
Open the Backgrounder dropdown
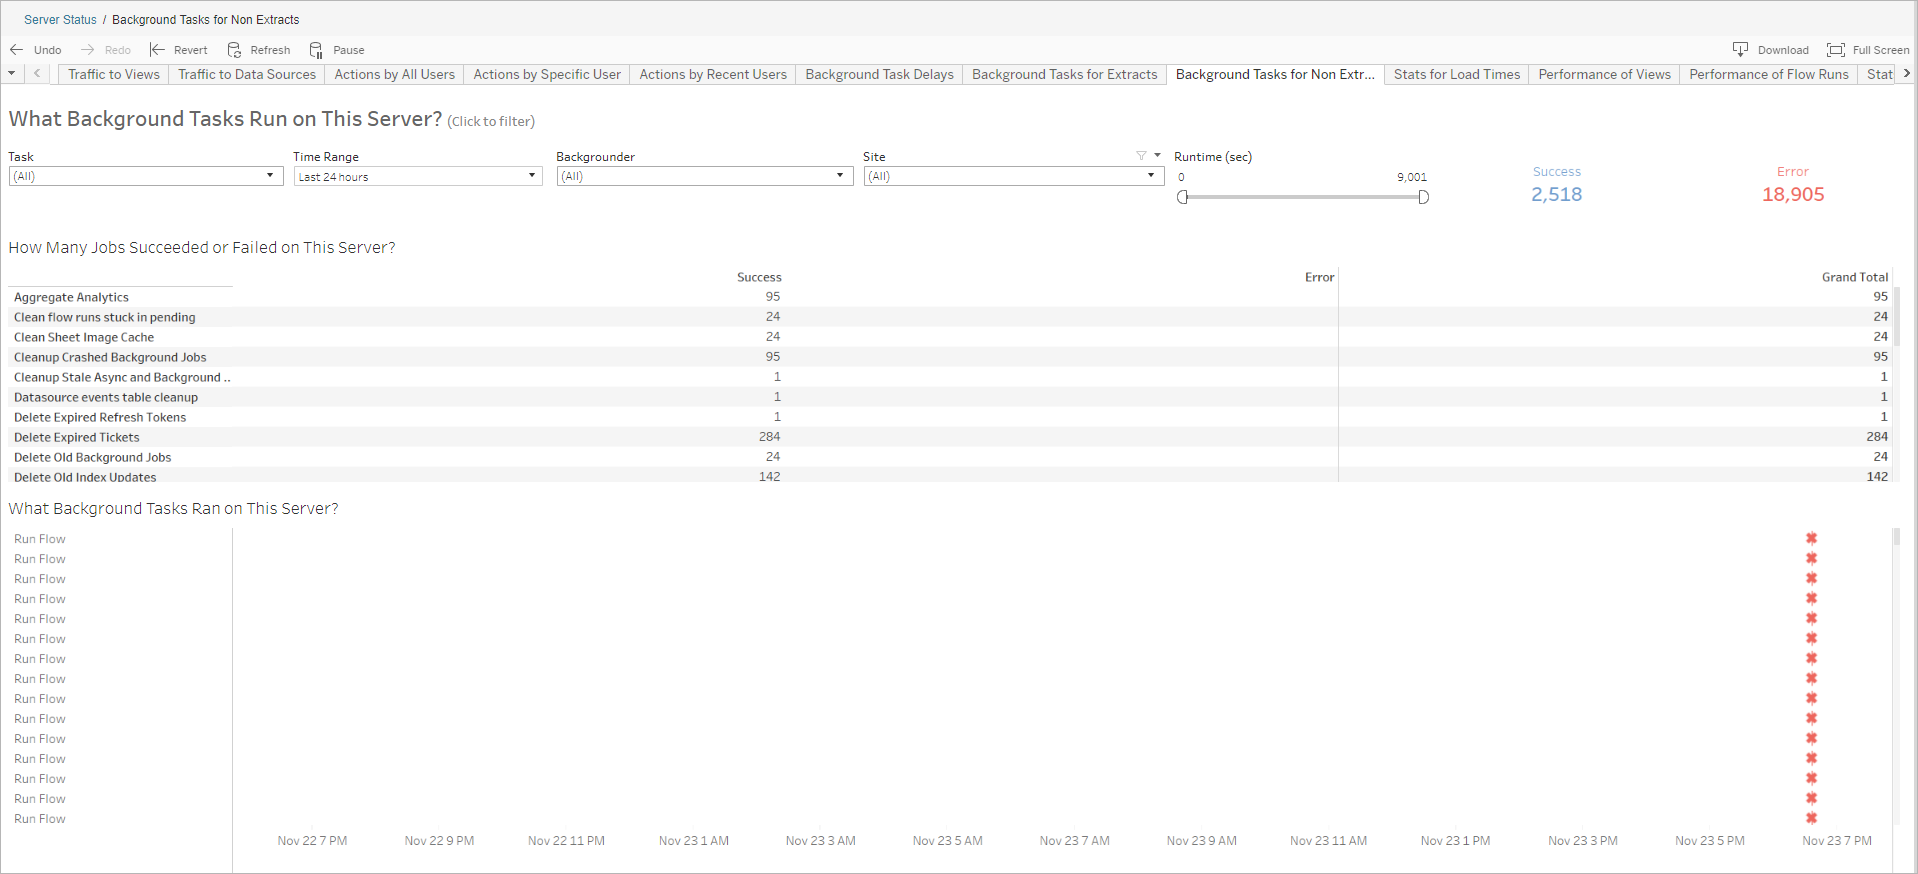coord(704,176)
